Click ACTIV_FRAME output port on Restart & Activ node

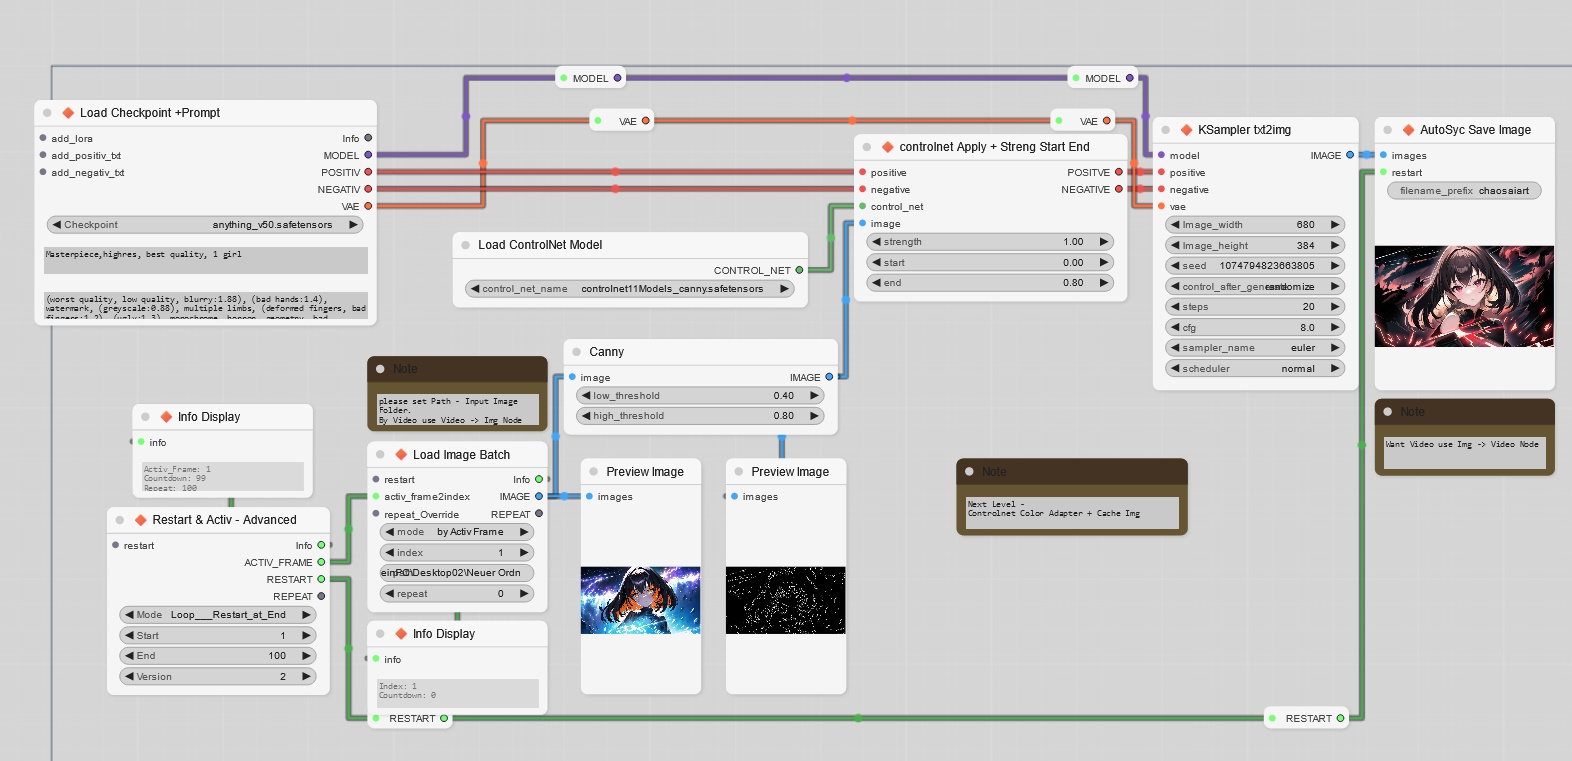[321, 562]
